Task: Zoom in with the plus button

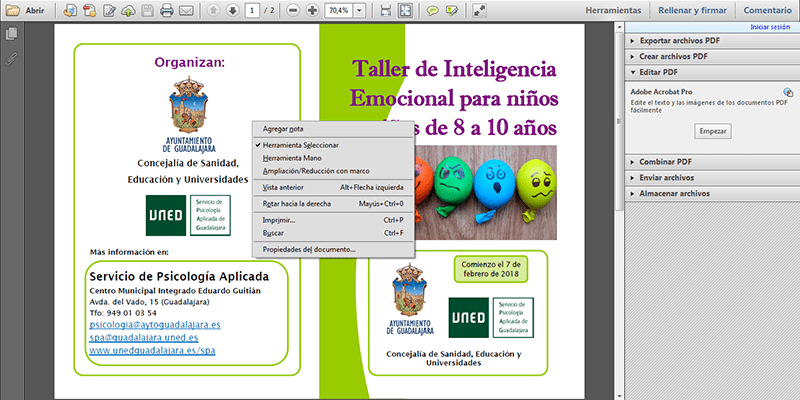Action: (313, 10)
